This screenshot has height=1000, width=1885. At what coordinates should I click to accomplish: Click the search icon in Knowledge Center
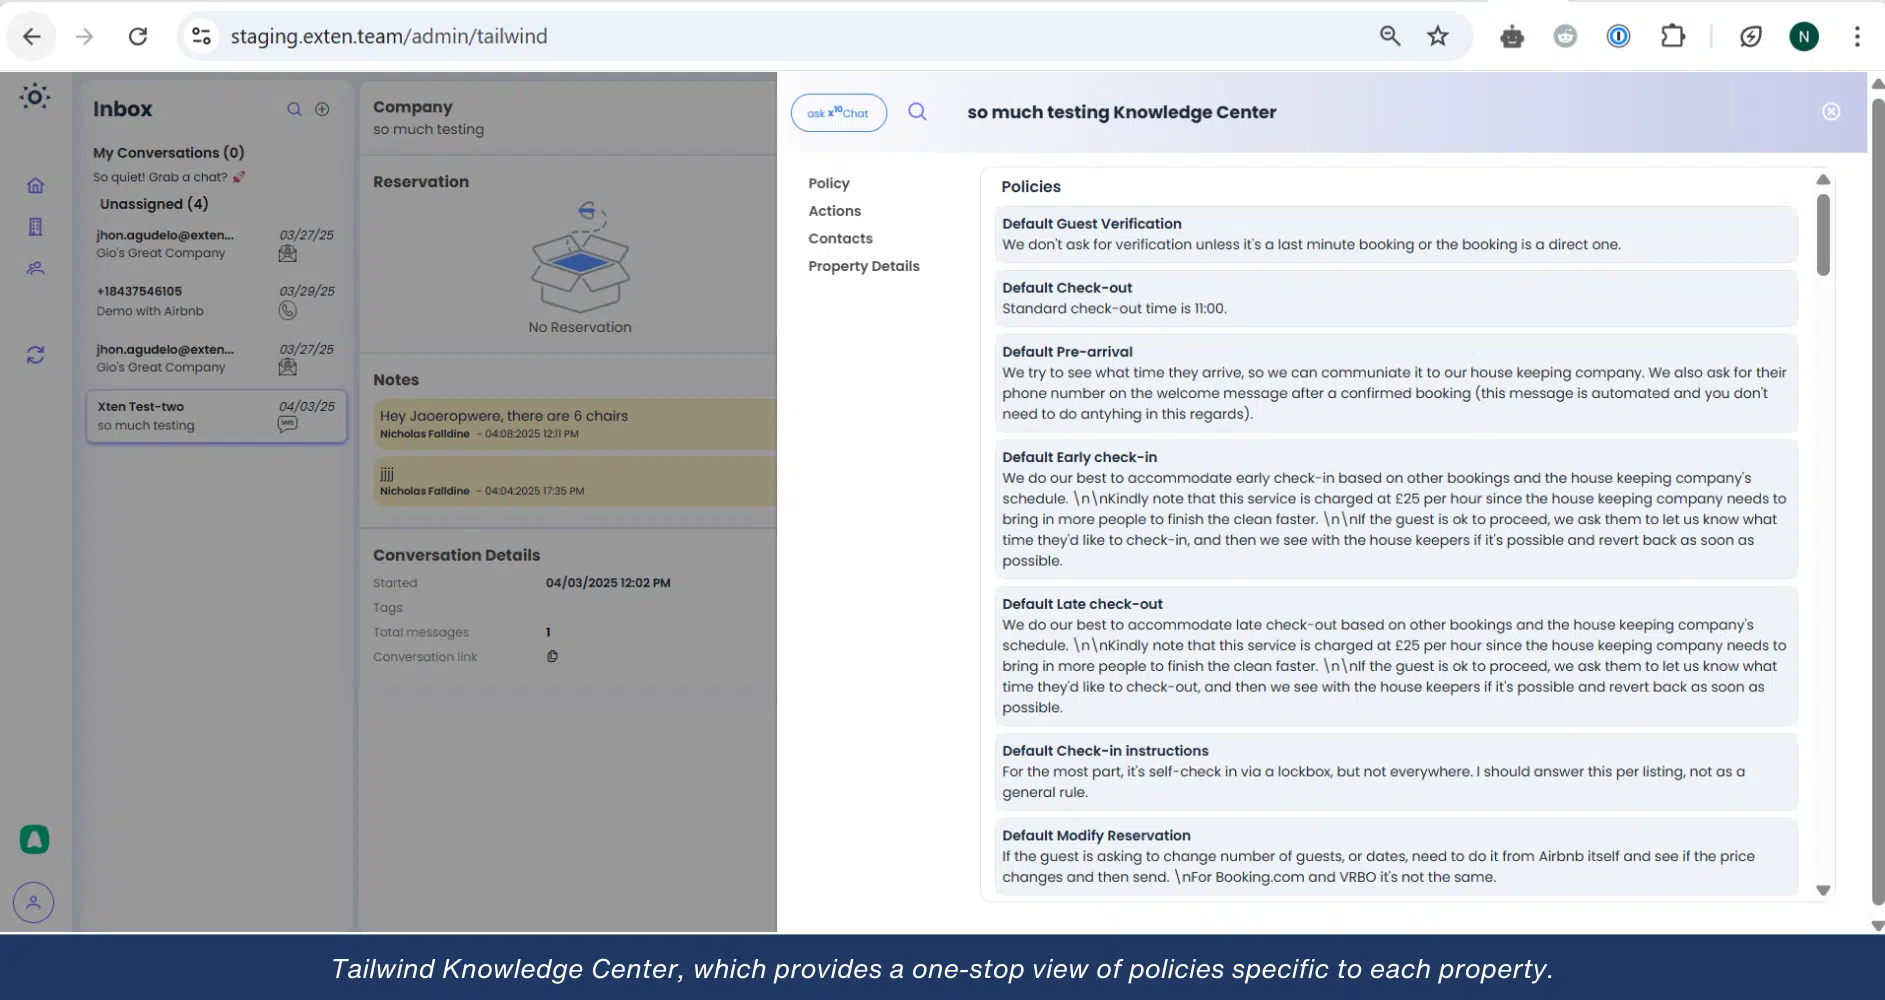pos(917,112)
